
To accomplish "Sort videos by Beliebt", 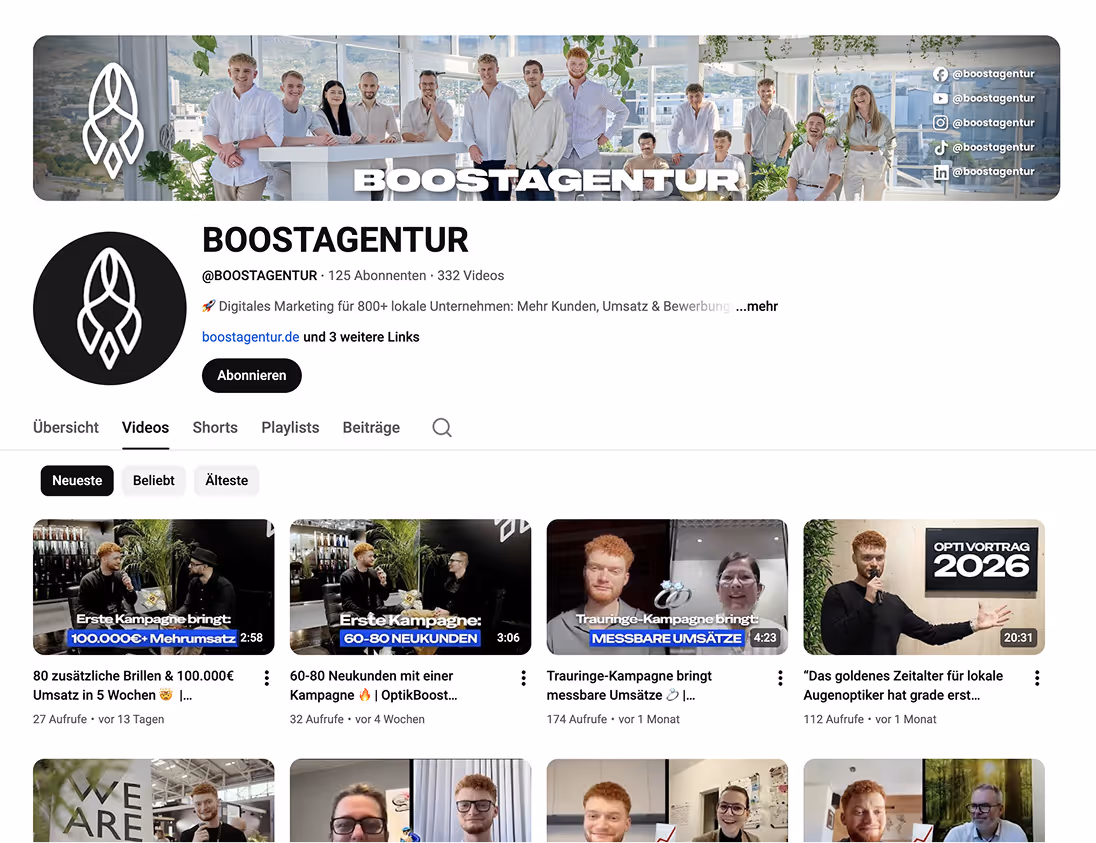I will pos(154,481).
